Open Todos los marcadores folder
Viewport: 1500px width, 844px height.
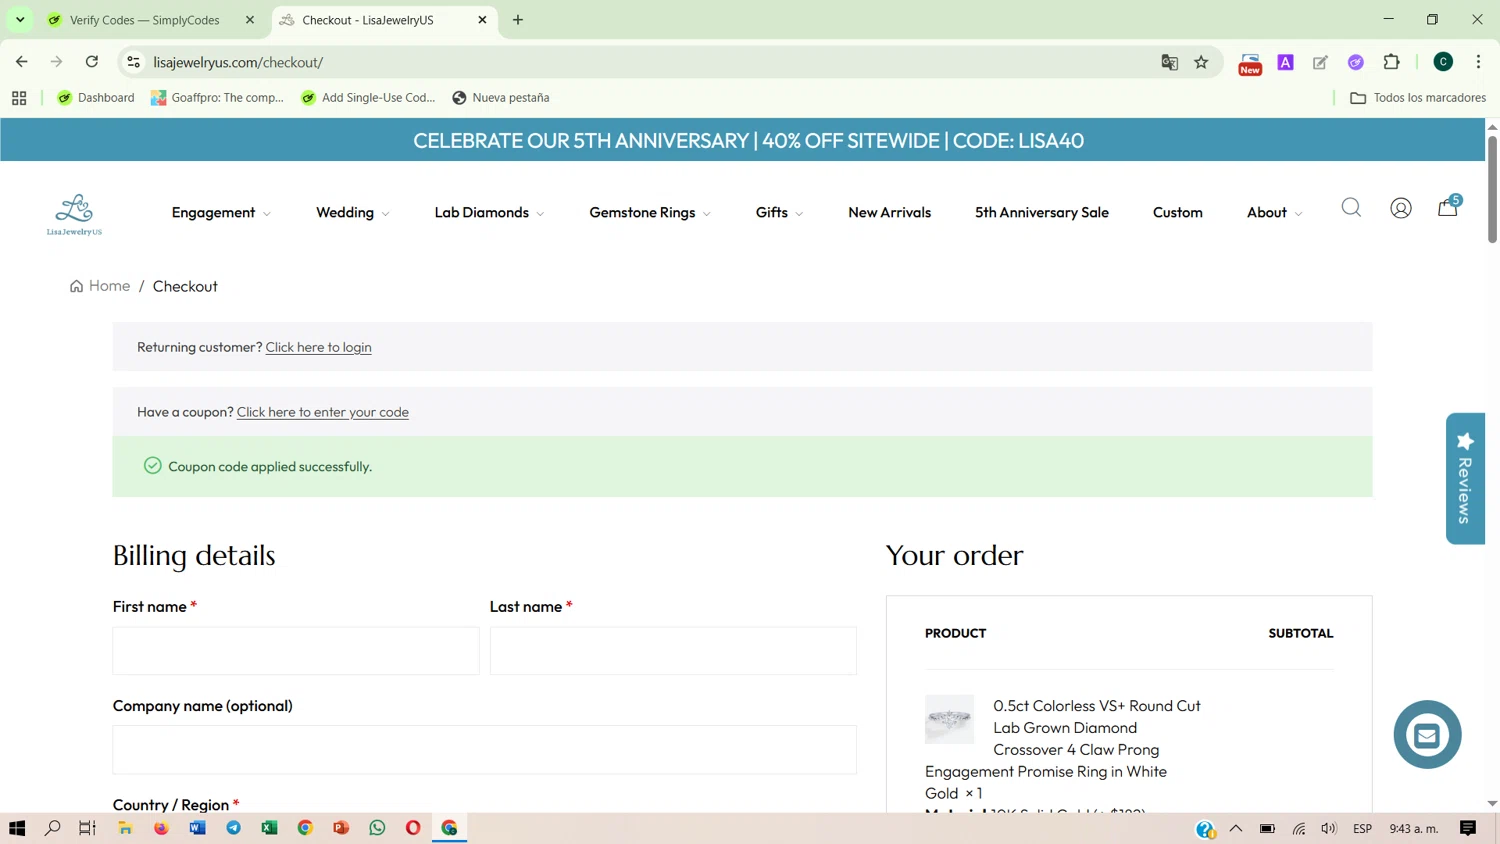tap(1418, 98)
